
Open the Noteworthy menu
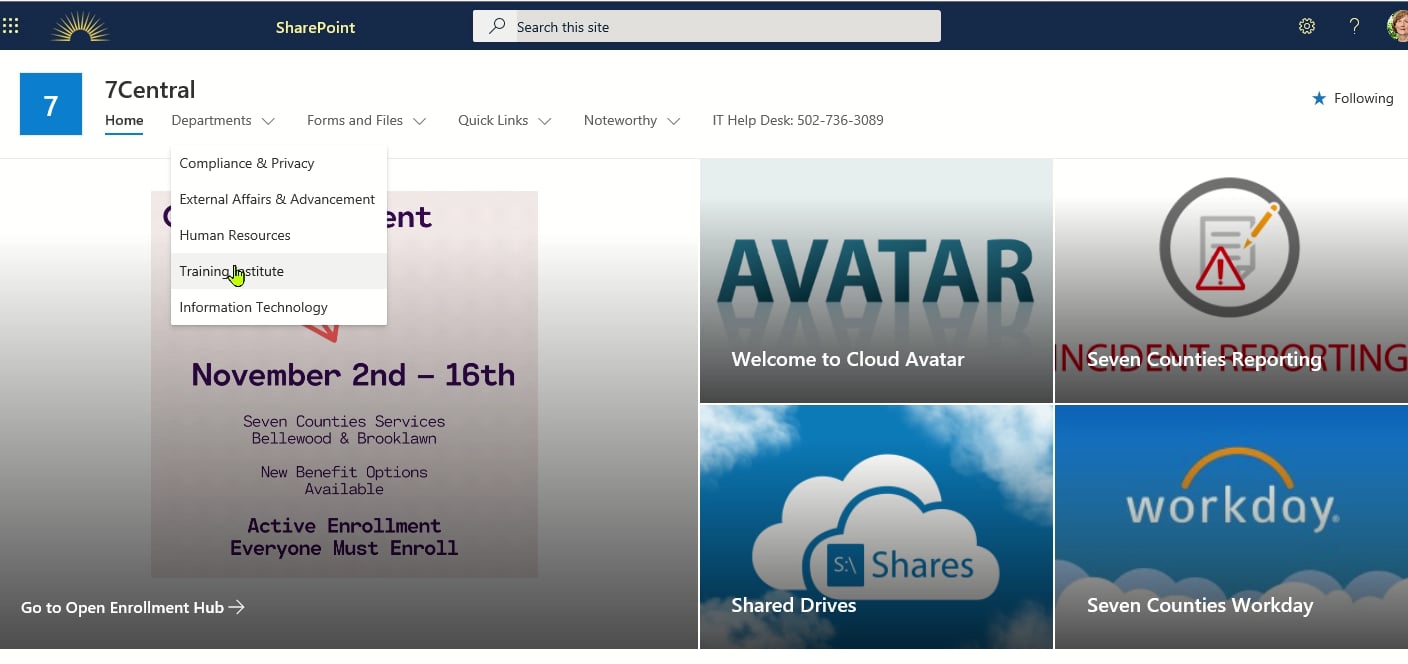pos(620,120)
